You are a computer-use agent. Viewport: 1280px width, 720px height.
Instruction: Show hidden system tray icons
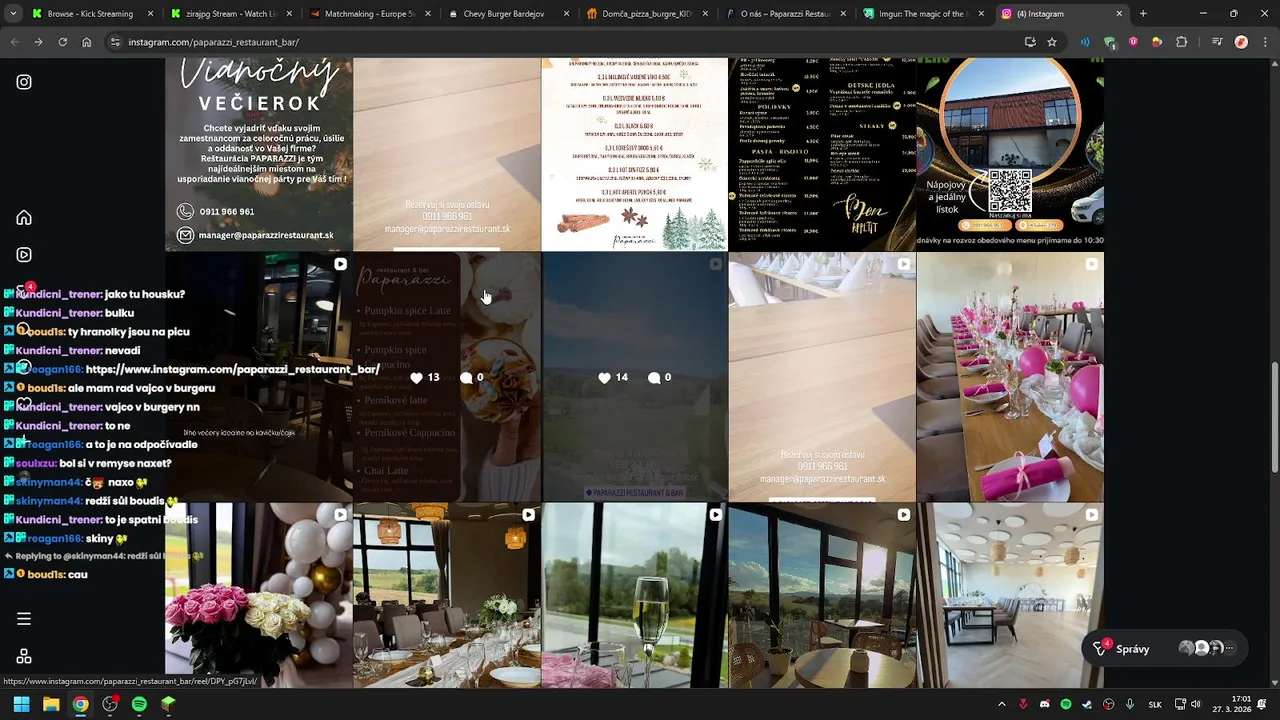point(1001,704)
